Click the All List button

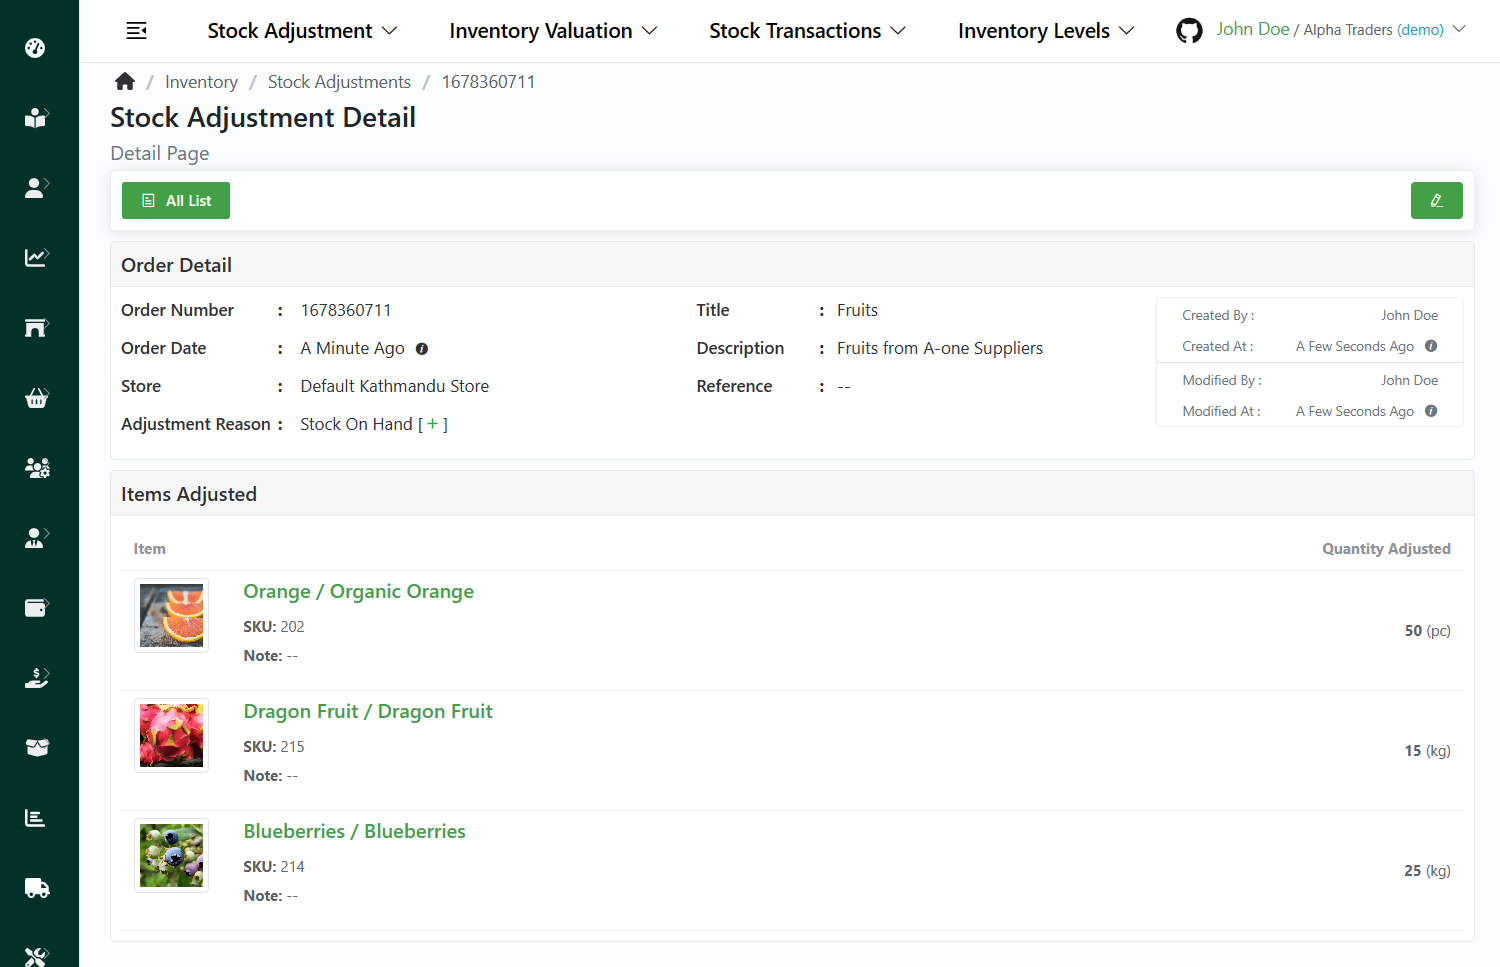tap(176, 200)
